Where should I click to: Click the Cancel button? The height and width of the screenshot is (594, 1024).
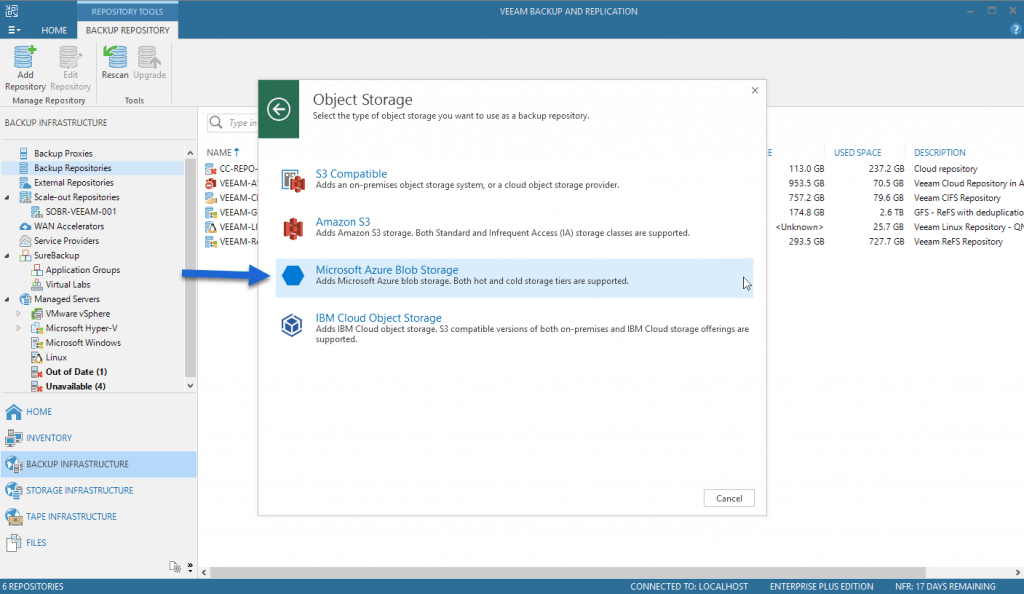click(729, 498)
